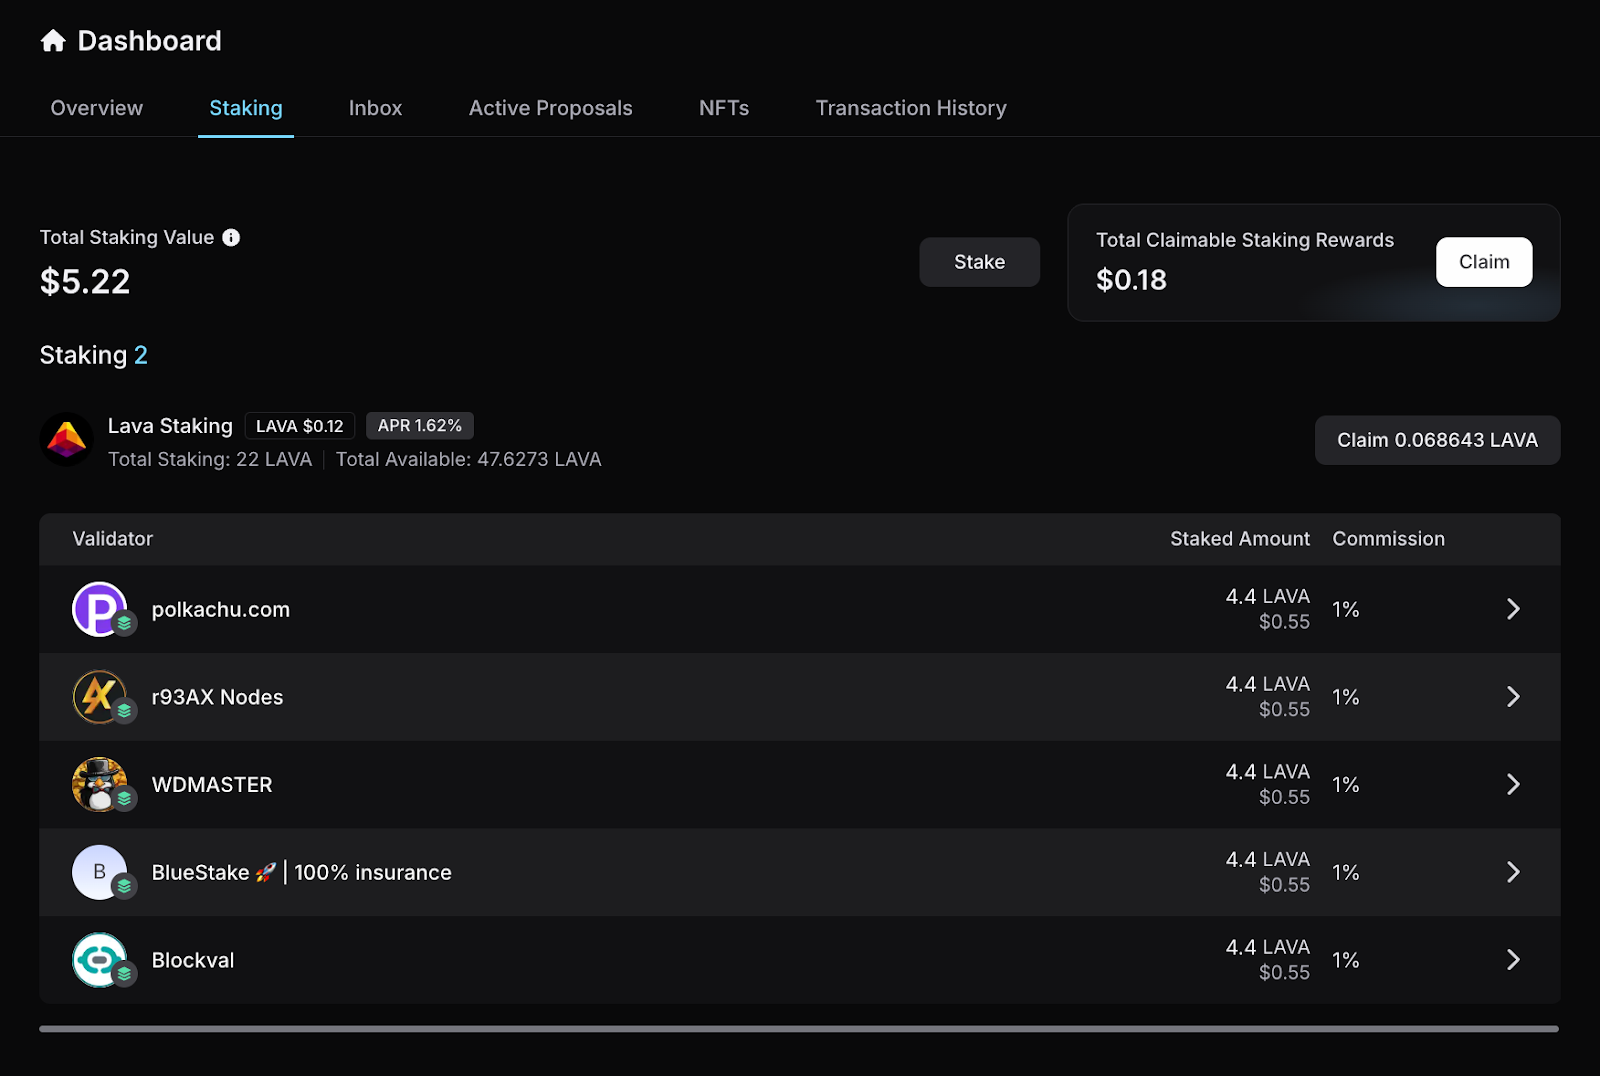The width and height of the screenshot is (1600, 1076).
Task: Click the LAVA $0.12 price badge
Action: tap(300, 426)
